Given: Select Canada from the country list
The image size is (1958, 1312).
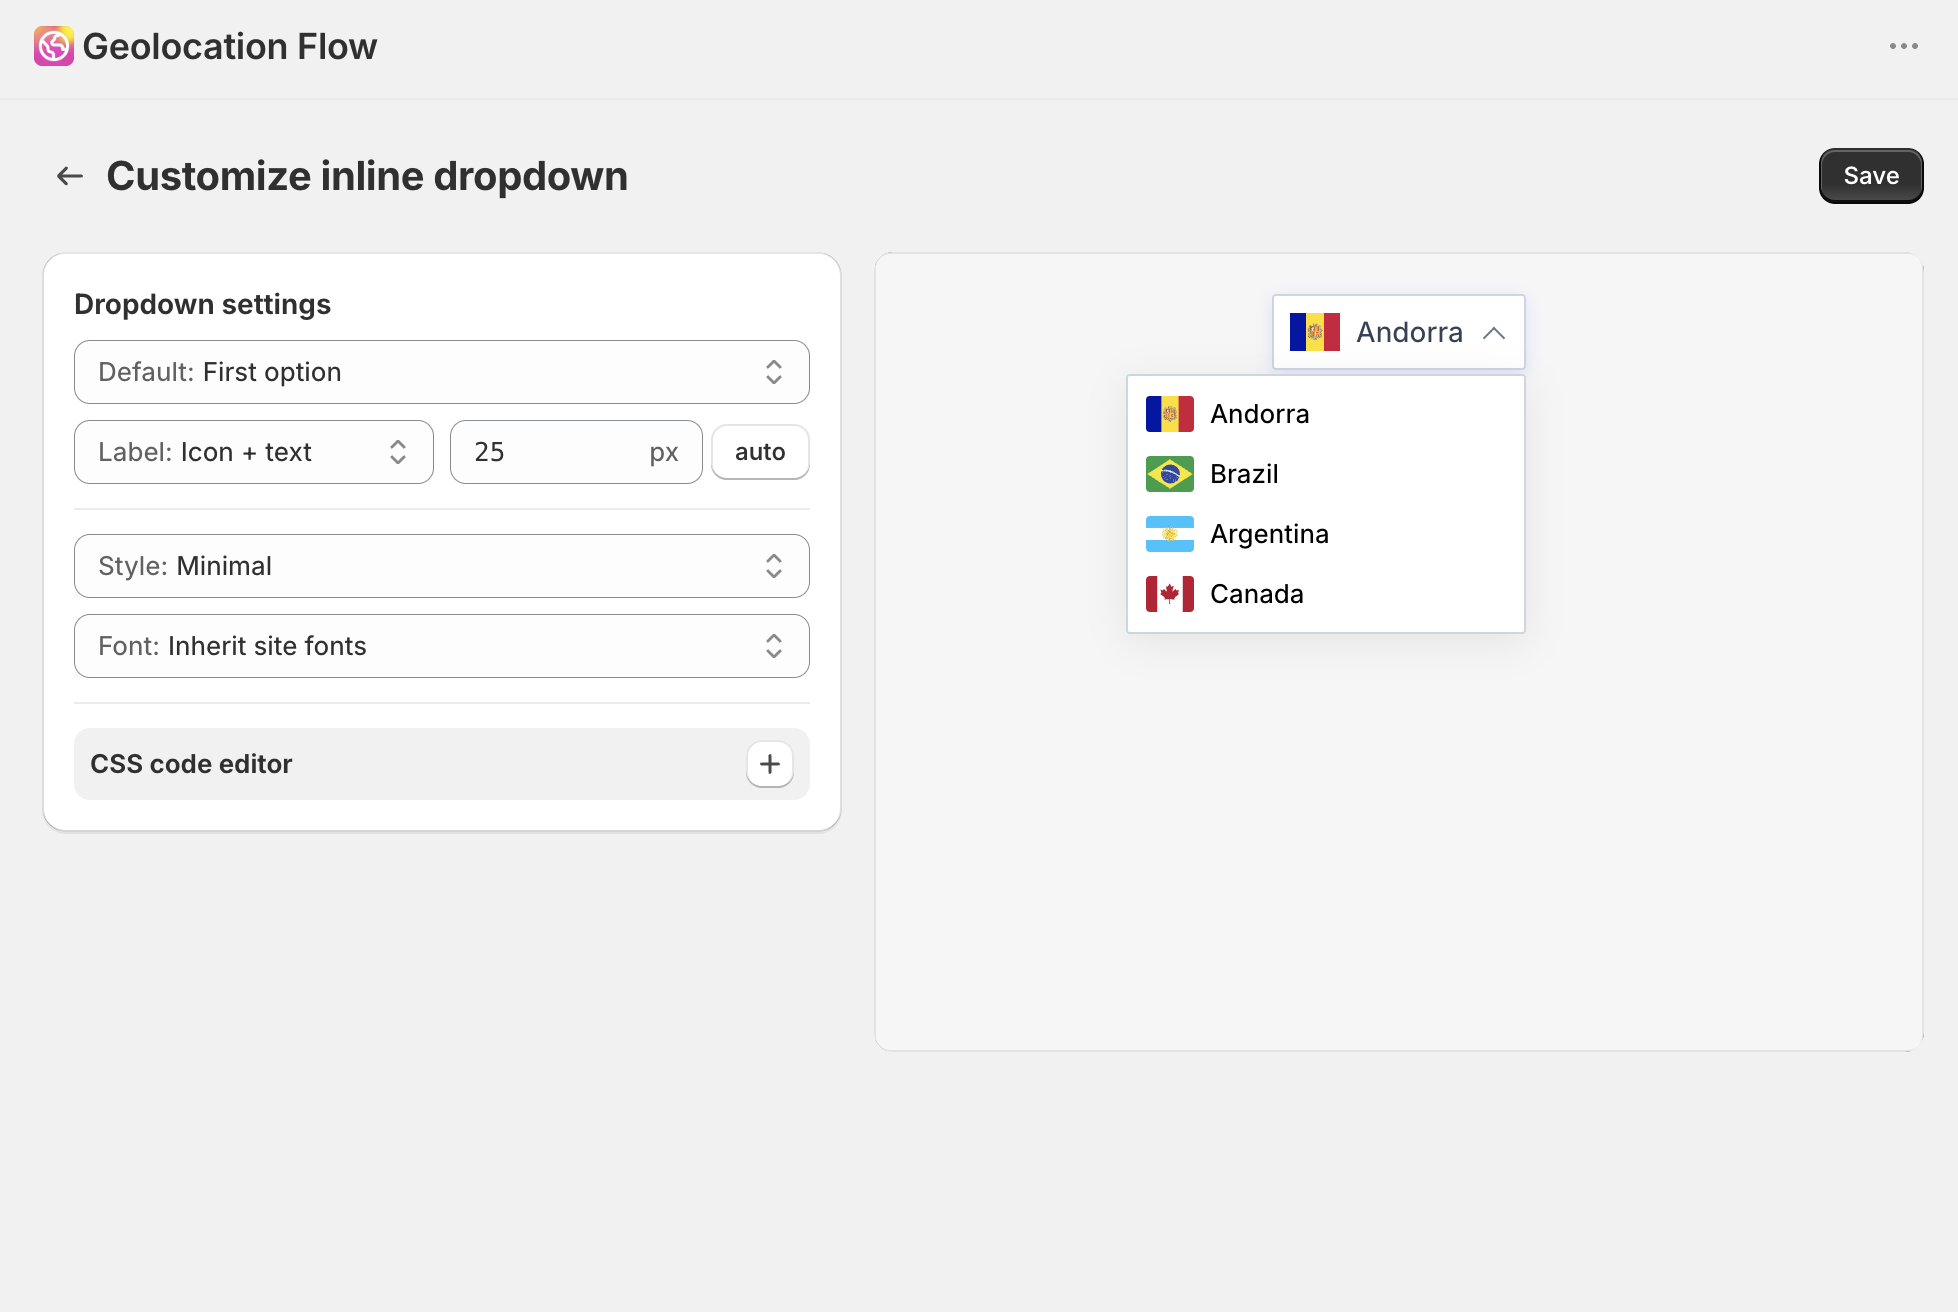Looking at the screenshot, I should pyautogui.click(x=1256, y=592).
